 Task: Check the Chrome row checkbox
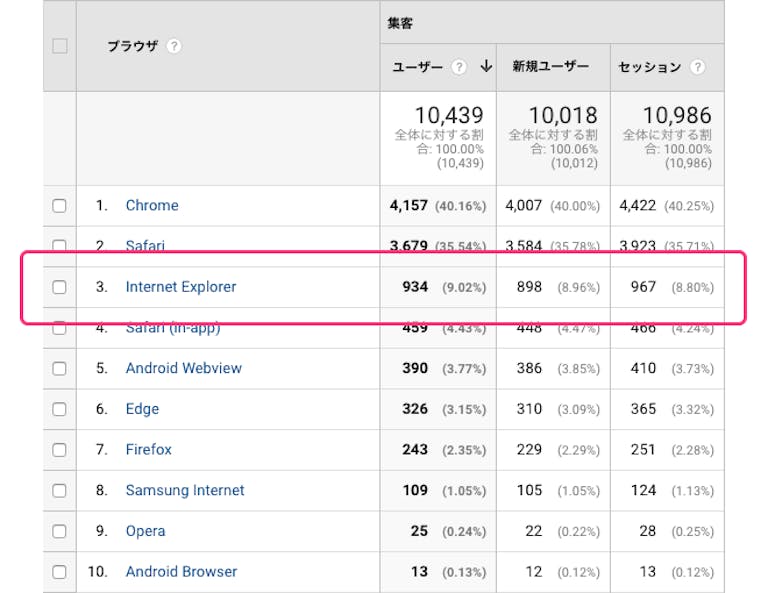pyautogui.click(x=59, y=206)
